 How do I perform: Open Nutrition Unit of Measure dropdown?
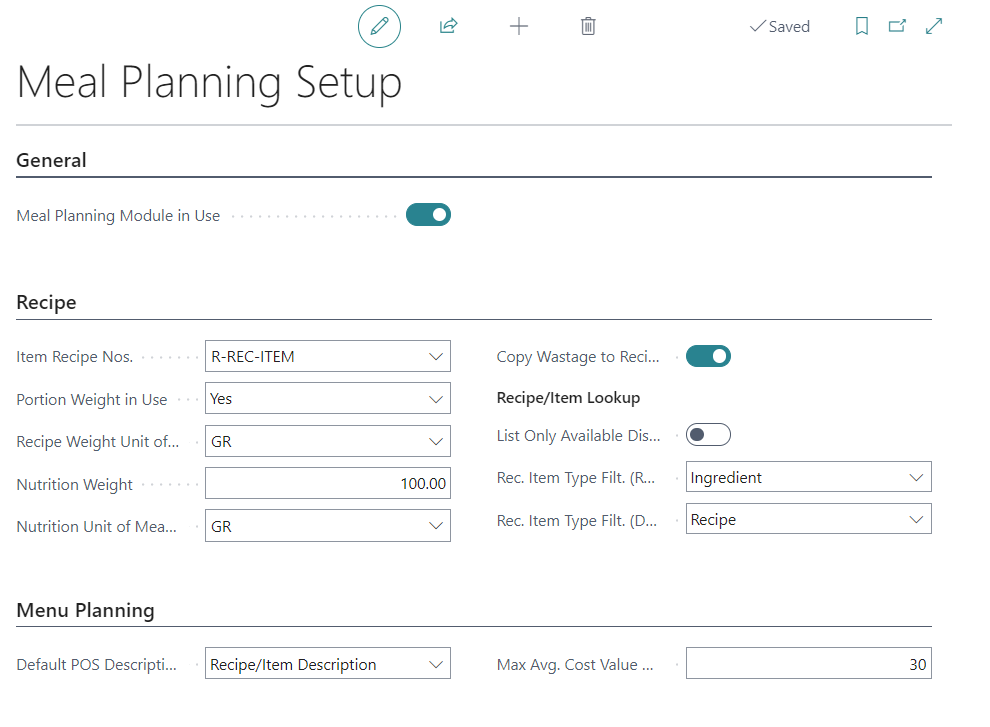pos(435,526)
